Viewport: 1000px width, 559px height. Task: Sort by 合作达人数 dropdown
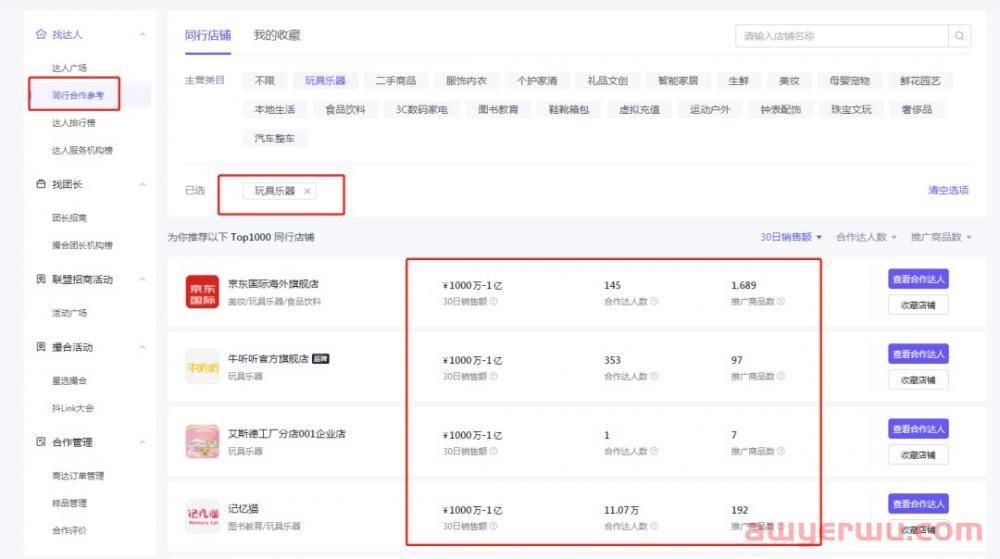[x=866, y=237]
